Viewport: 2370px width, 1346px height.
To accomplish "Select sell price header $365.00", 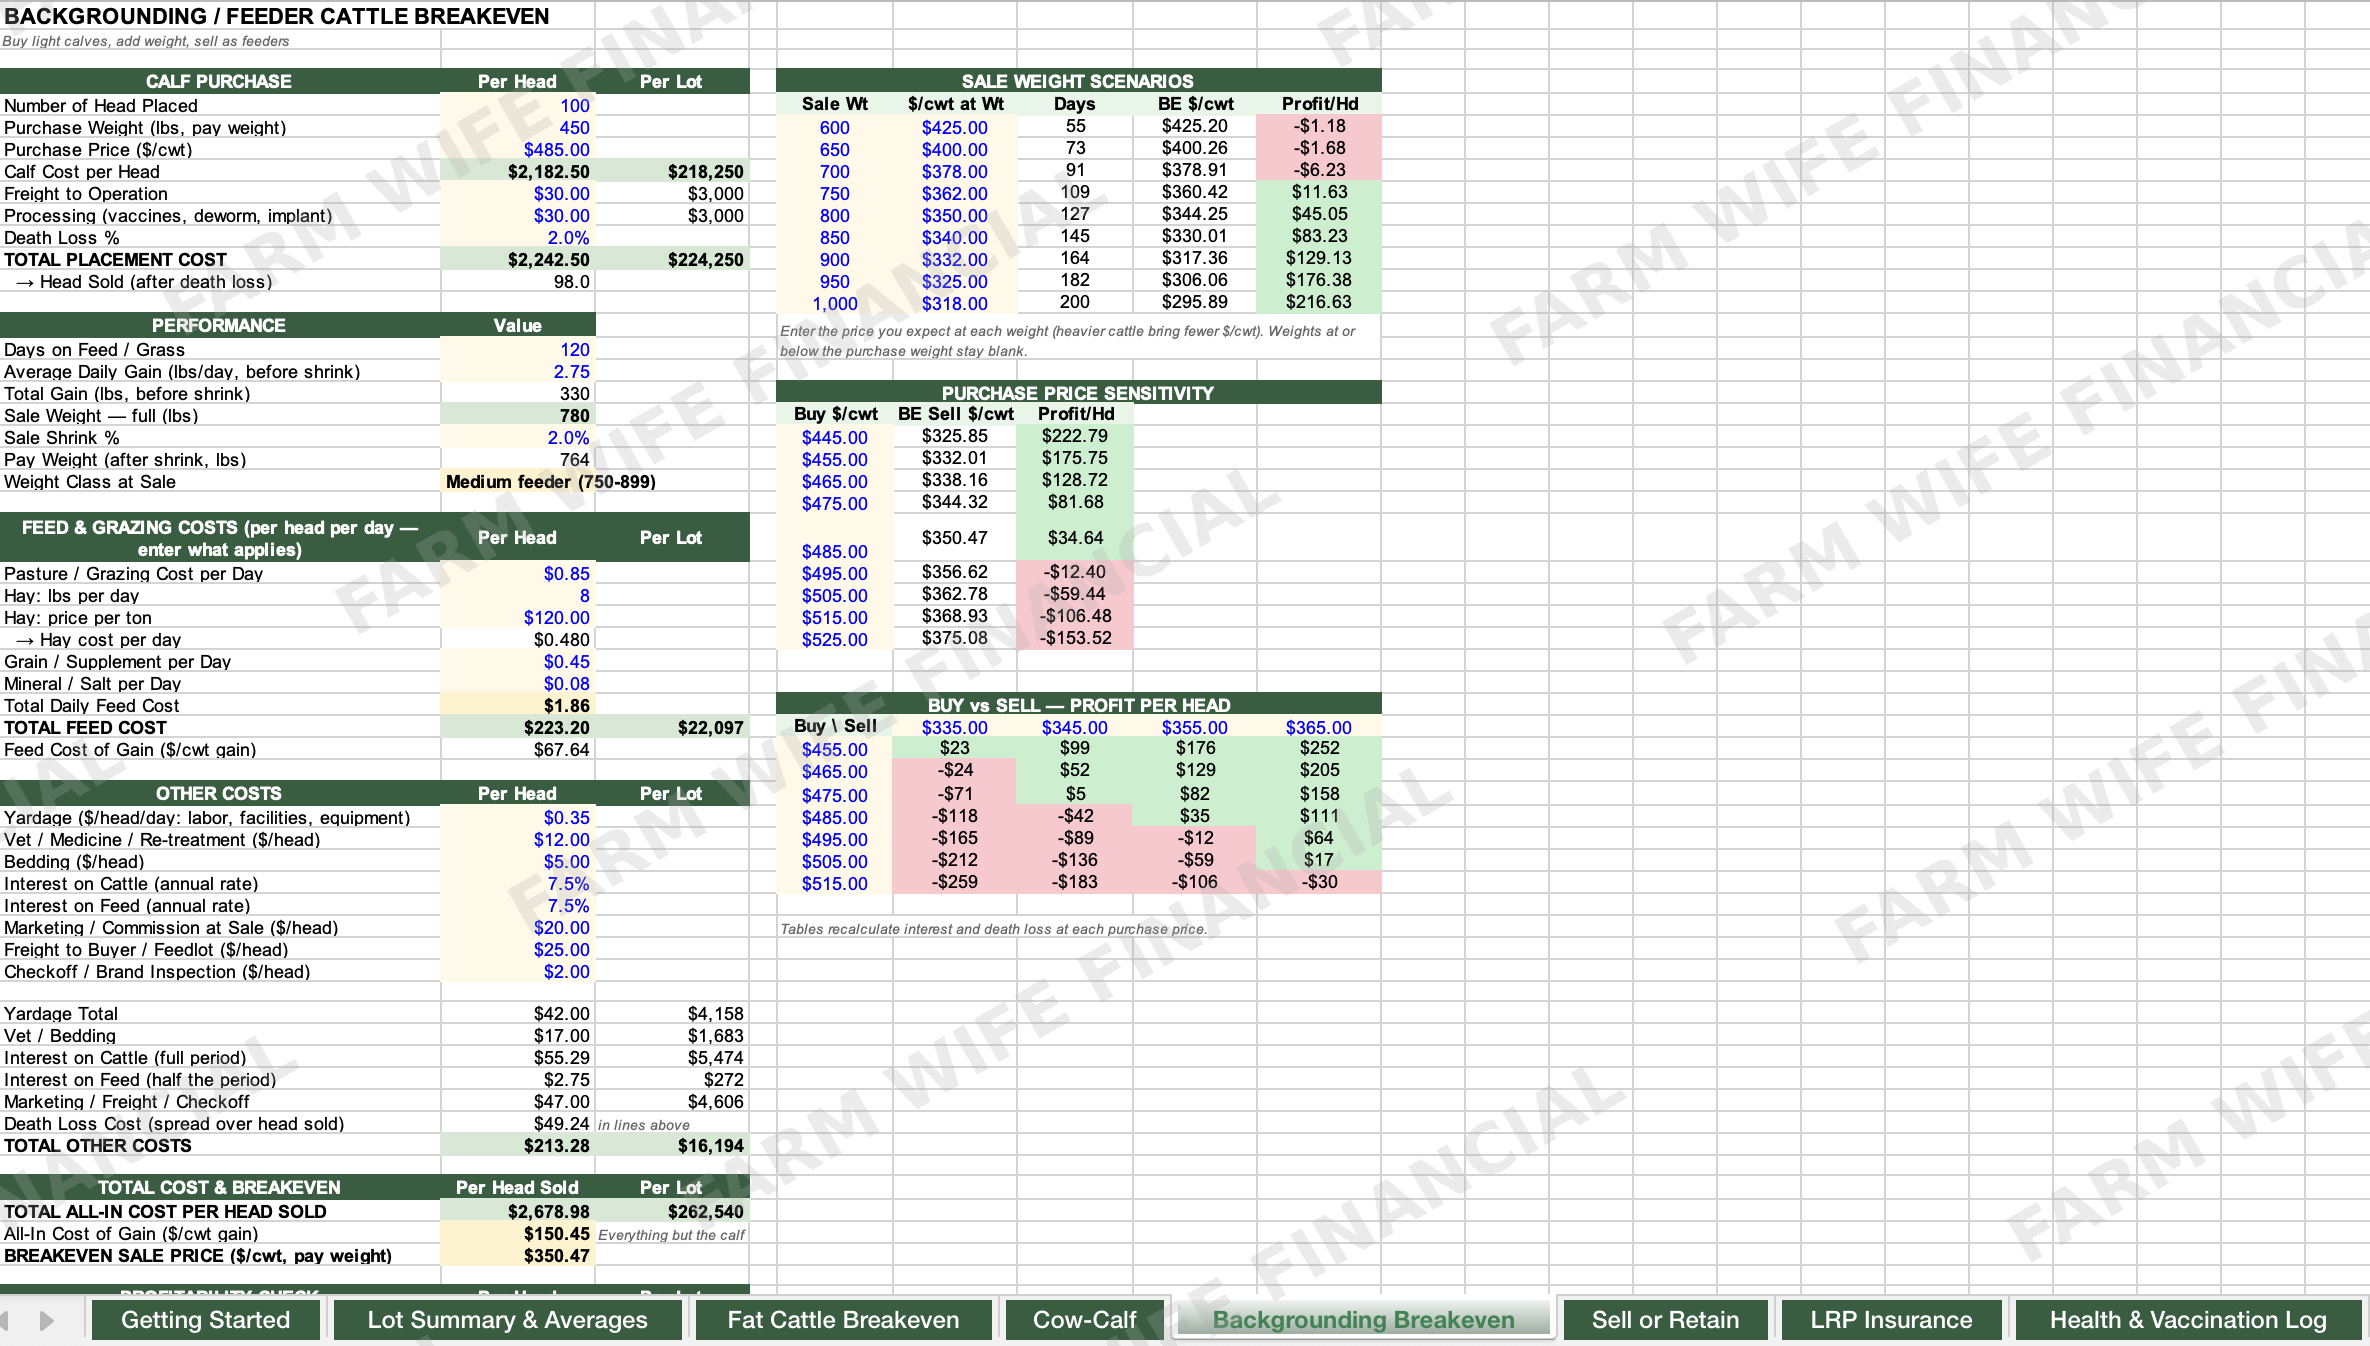I will [x=1319, y=727].
